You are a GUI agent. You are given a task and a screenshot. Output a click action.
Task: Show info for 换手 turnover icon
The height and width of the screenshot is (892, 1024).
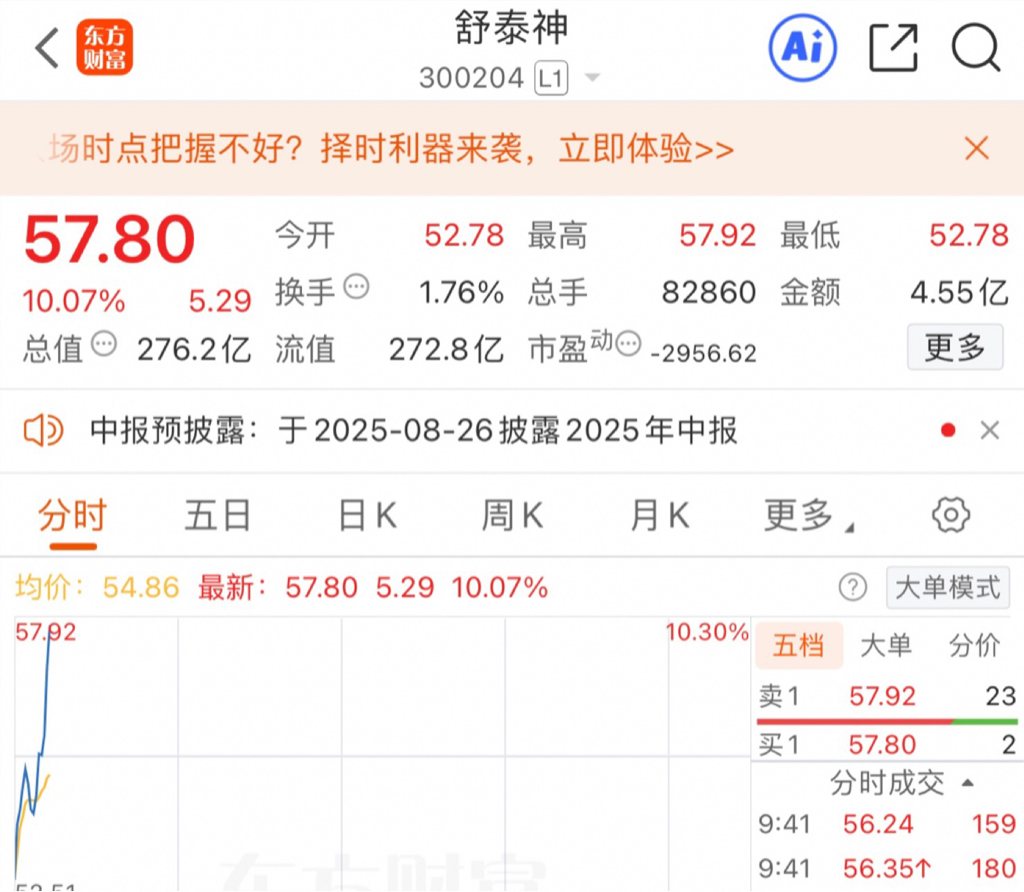[357, 286]
